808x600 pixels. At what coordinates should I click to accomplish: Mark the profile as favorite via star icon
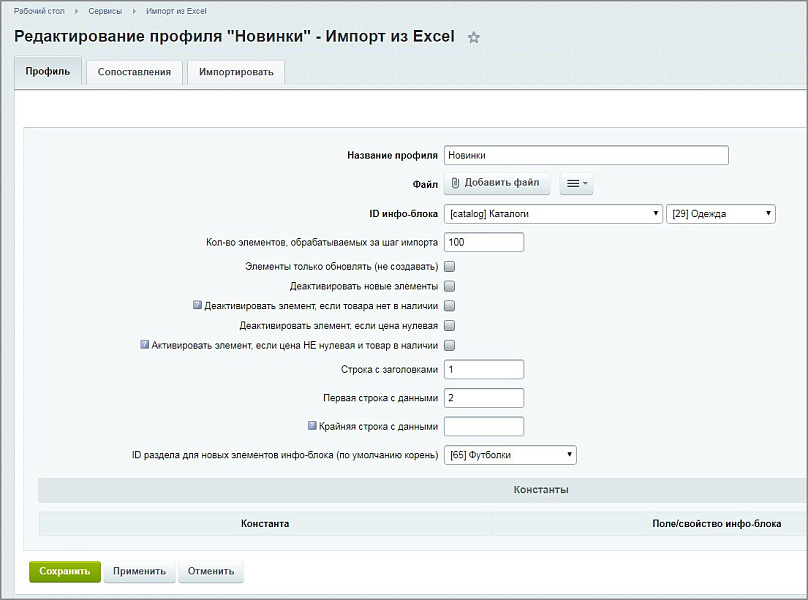474,36
